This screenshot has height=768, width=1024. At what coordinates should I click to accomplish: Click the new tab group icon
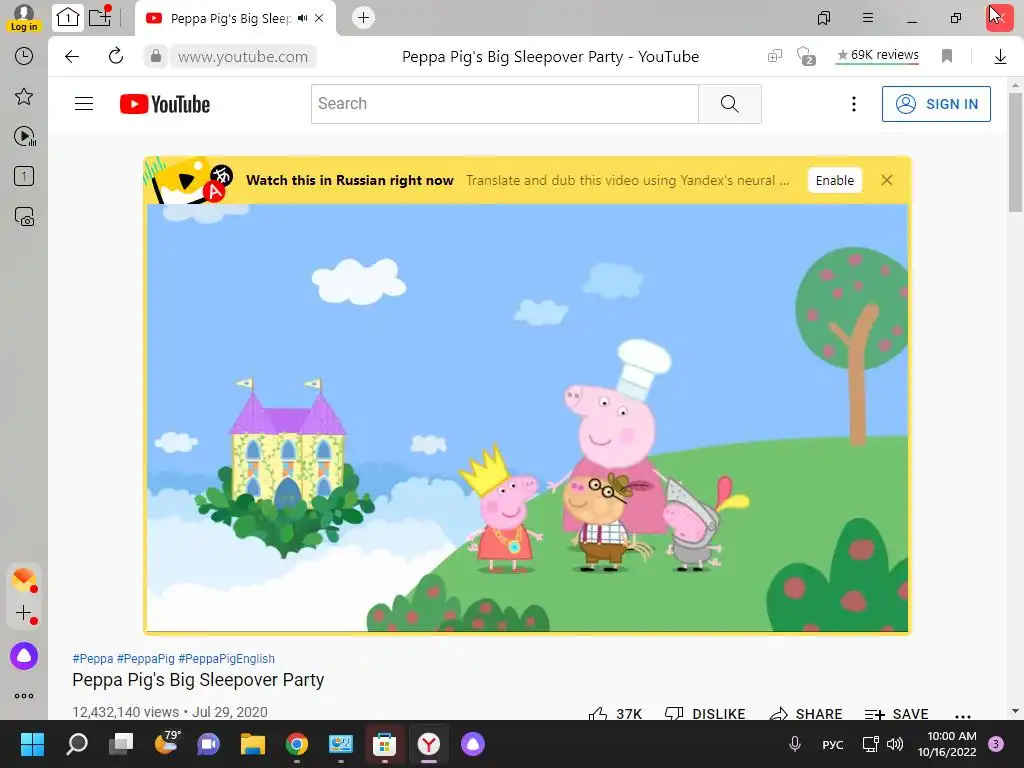tap(99, 17)
